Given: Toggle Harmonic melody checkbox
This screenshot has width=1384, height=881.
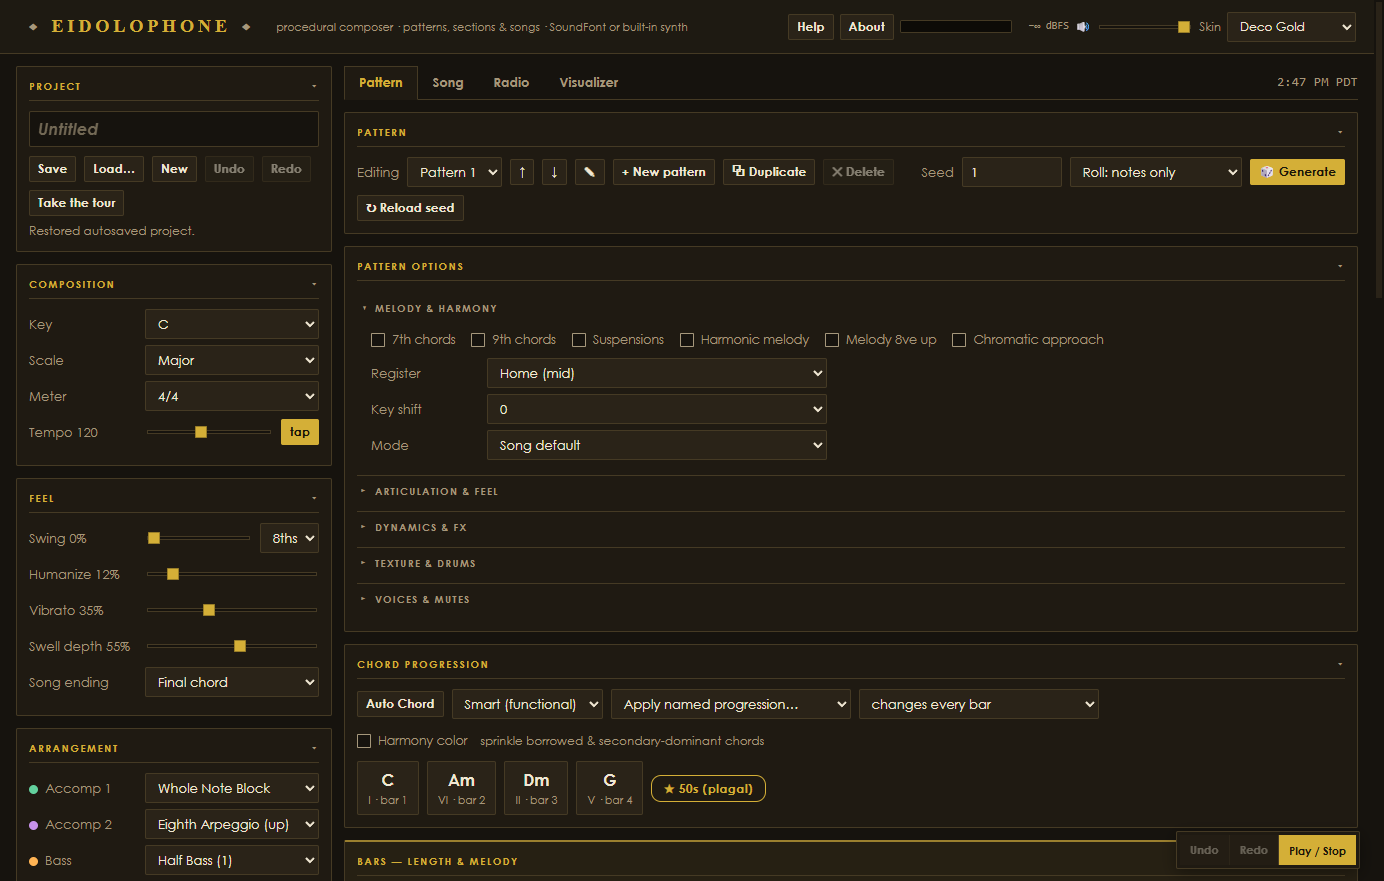Looking at the screenshot, I should point(687,340).
